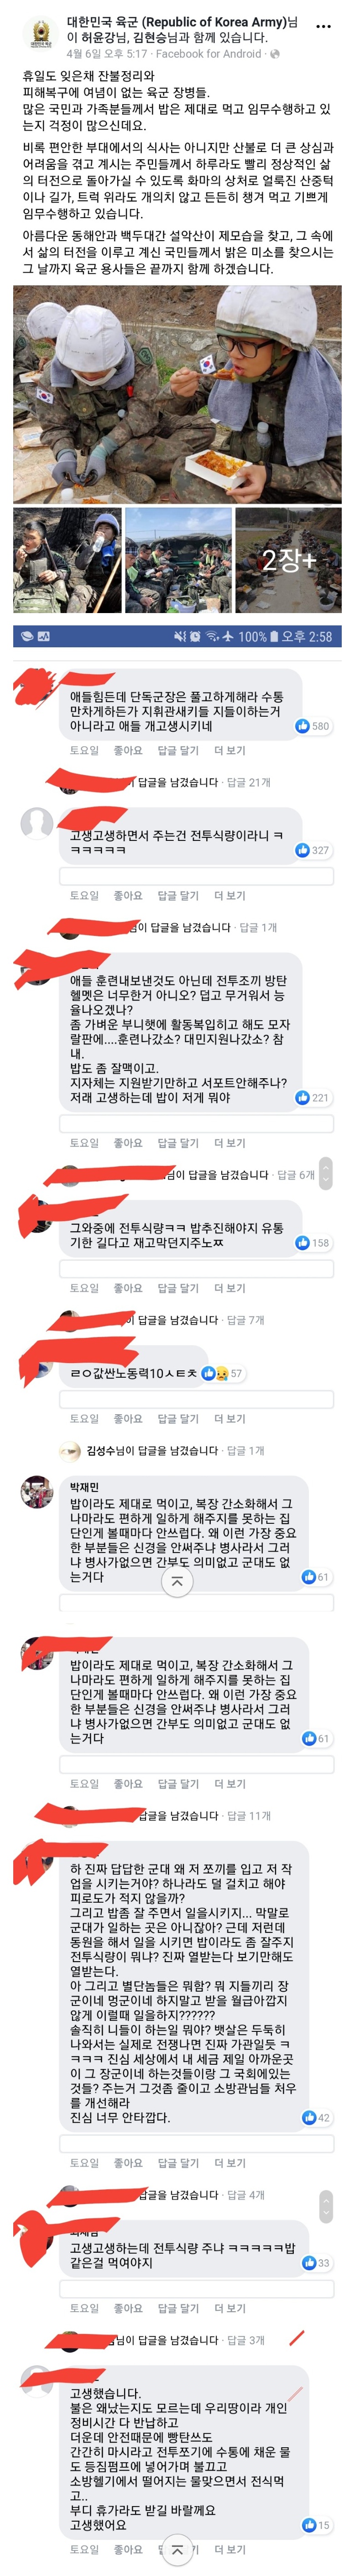
Task: Click the thumbs-up icon showing 580 likes
Action: [x=302, y=726]
